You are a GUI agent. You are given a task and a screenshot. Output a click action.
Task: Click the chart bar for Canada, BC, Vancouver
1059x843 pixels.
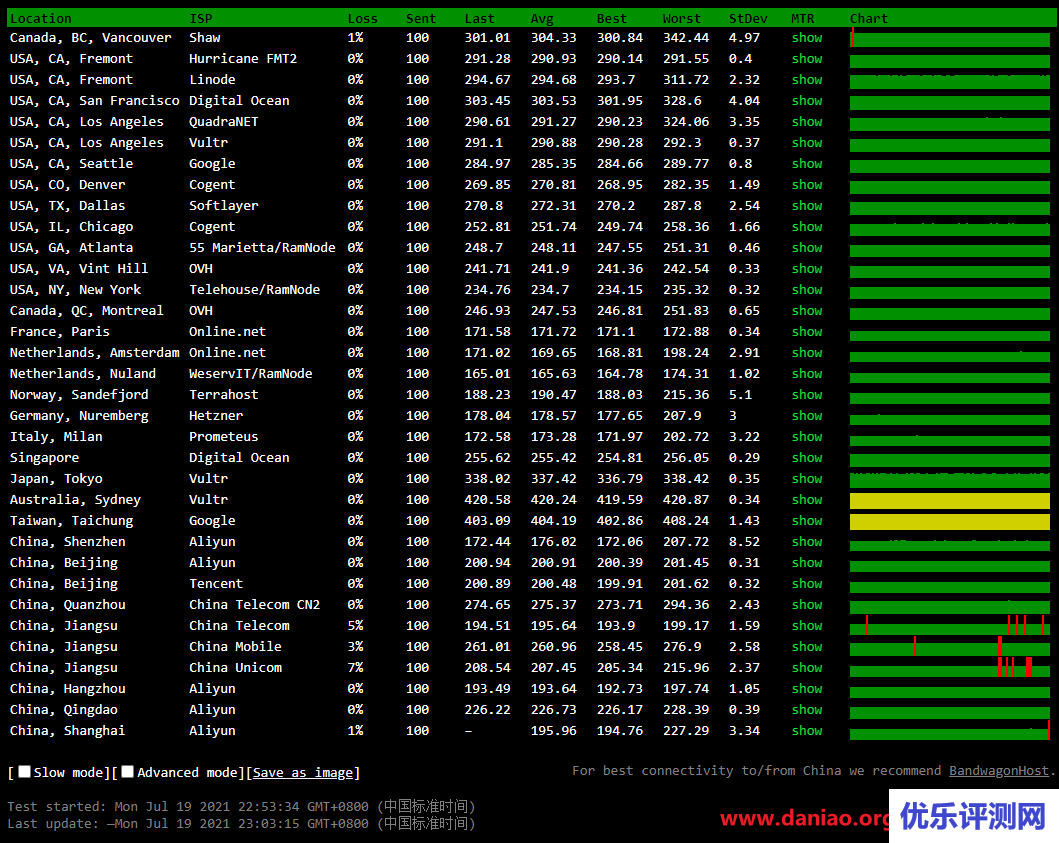point(950,38)
